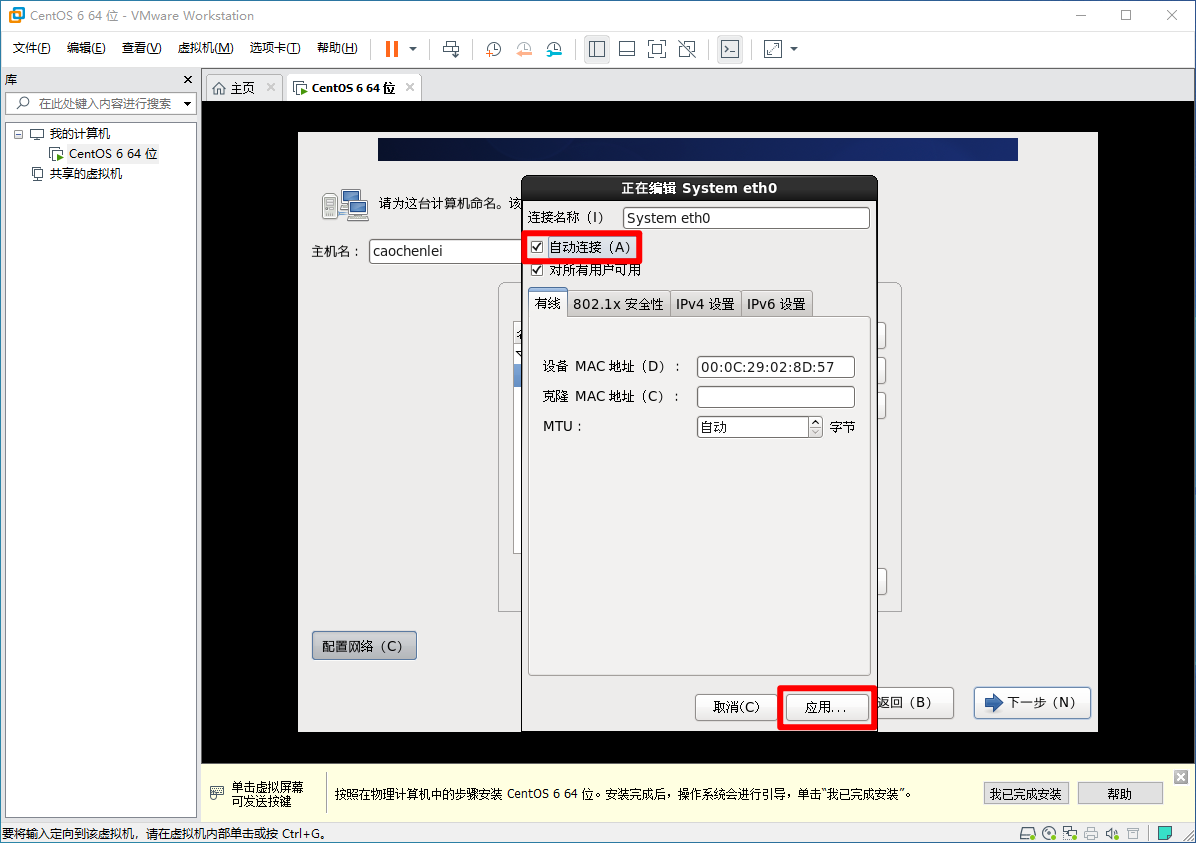
Task: Open the 查看(V) menu
Action: (141, 48)
